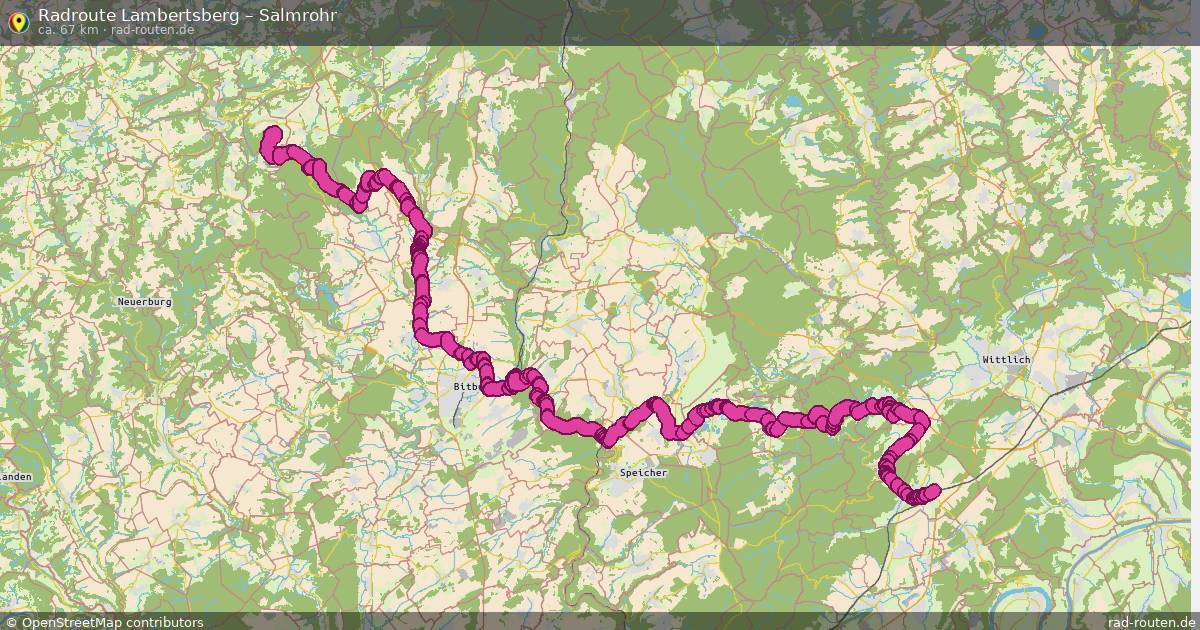Click the Bitburg town label on the map
The height and width of the screenshot is (630, 1200).
[x=468, y=385]
